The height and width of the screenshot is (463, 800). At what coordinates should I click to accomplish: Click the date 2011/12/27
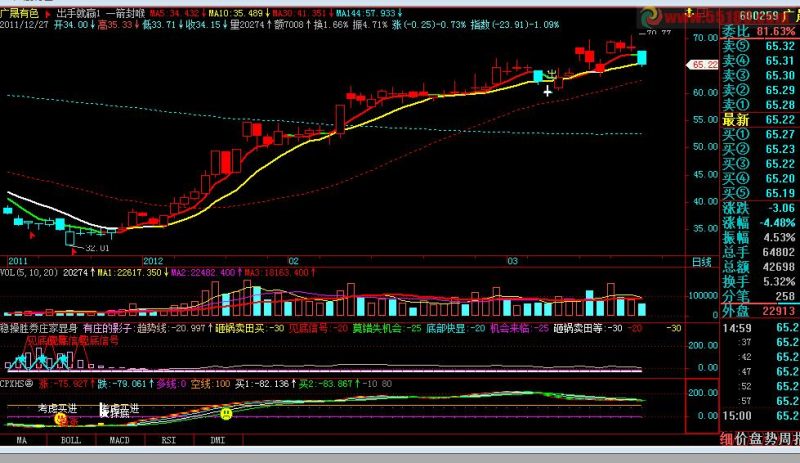[24, 25]
